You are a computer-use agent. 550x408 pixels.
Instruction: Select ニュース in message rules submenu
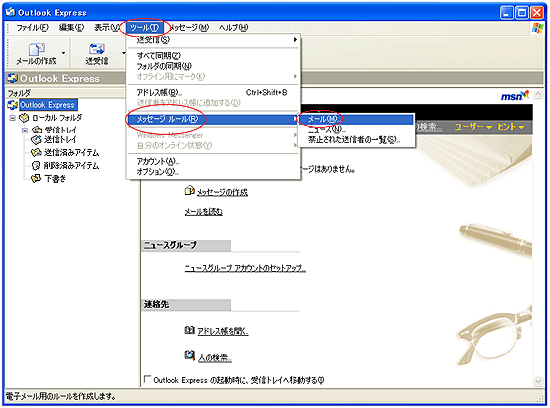click(x=356, y=129)
